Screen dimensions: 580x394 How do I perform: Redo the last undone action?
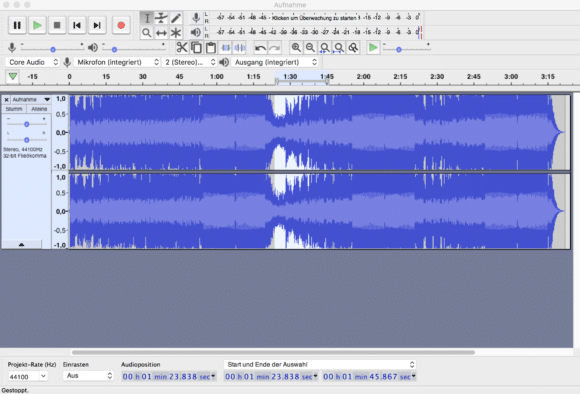point(274,47)
